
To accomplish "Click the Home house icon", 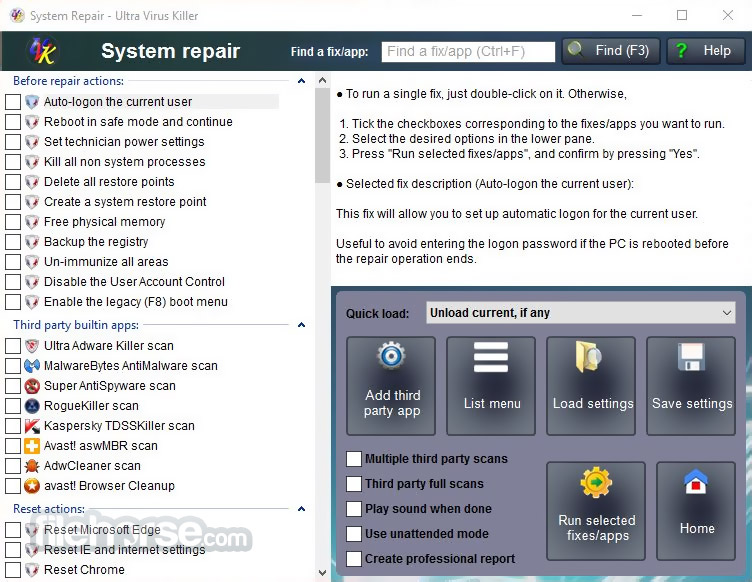I will coord(696,482).
